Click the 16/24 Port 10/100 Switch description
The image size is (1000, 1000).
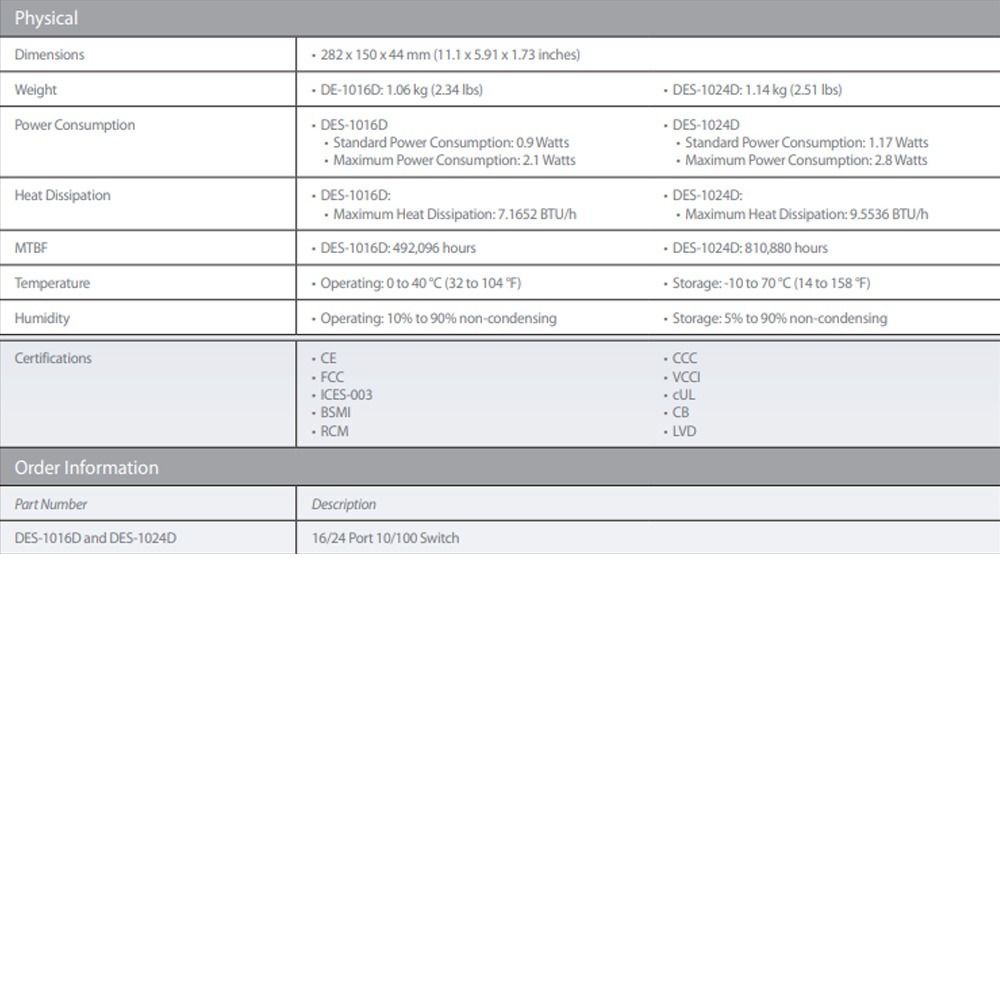click(x=385, y=538)
